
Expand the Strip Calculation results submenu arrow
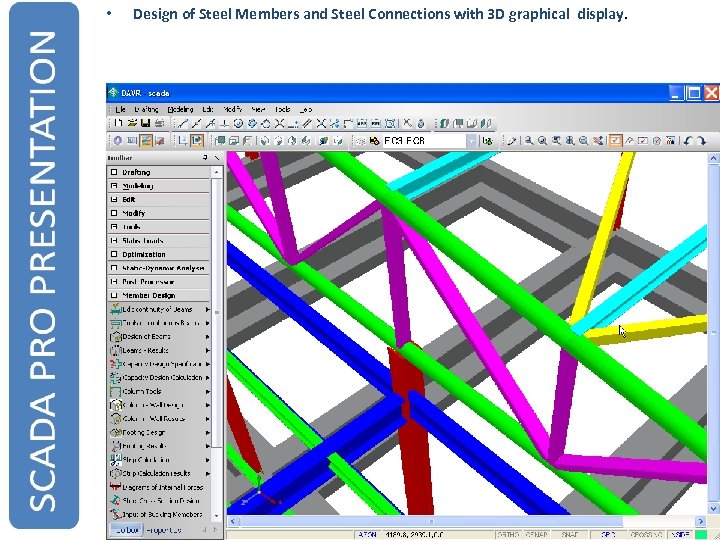[208, 473]
